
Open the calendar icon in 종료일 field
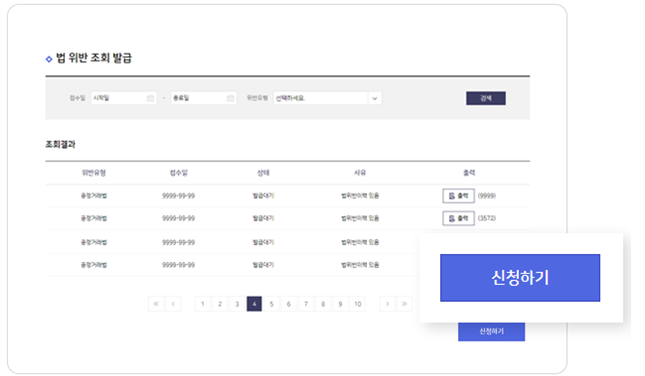pos(230,98)
